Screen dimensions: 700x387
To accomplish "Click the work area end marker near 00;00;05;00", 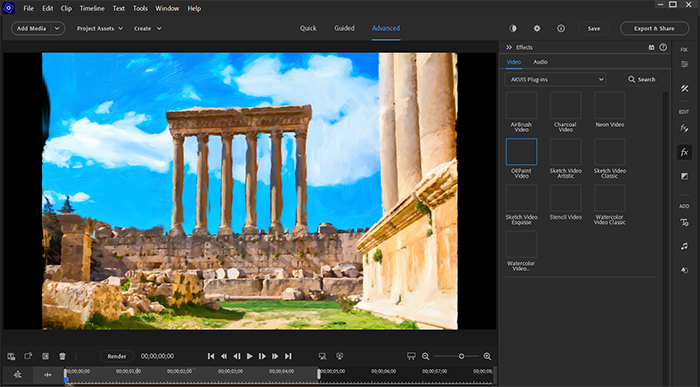I will (x=319, y=374).
